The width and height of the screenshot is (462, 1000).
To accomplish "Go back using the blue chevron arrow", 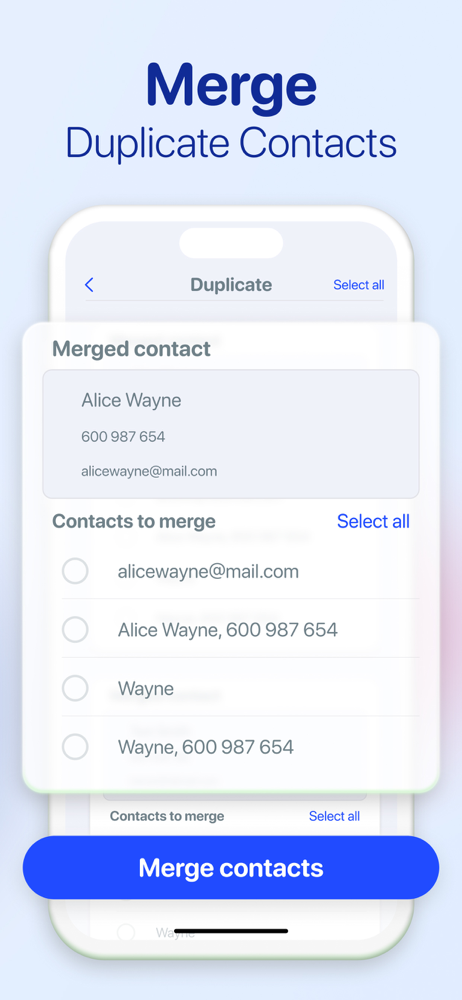I will click(89, 285).
